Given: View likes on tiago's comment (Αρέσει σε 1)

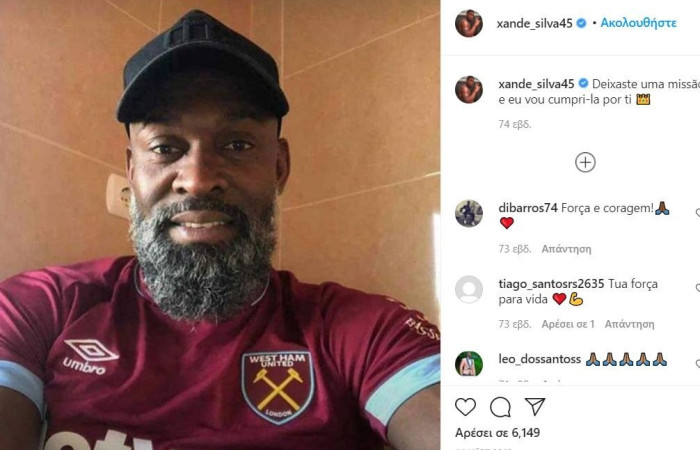Looking at the screenshot, I should coord(568,324).
